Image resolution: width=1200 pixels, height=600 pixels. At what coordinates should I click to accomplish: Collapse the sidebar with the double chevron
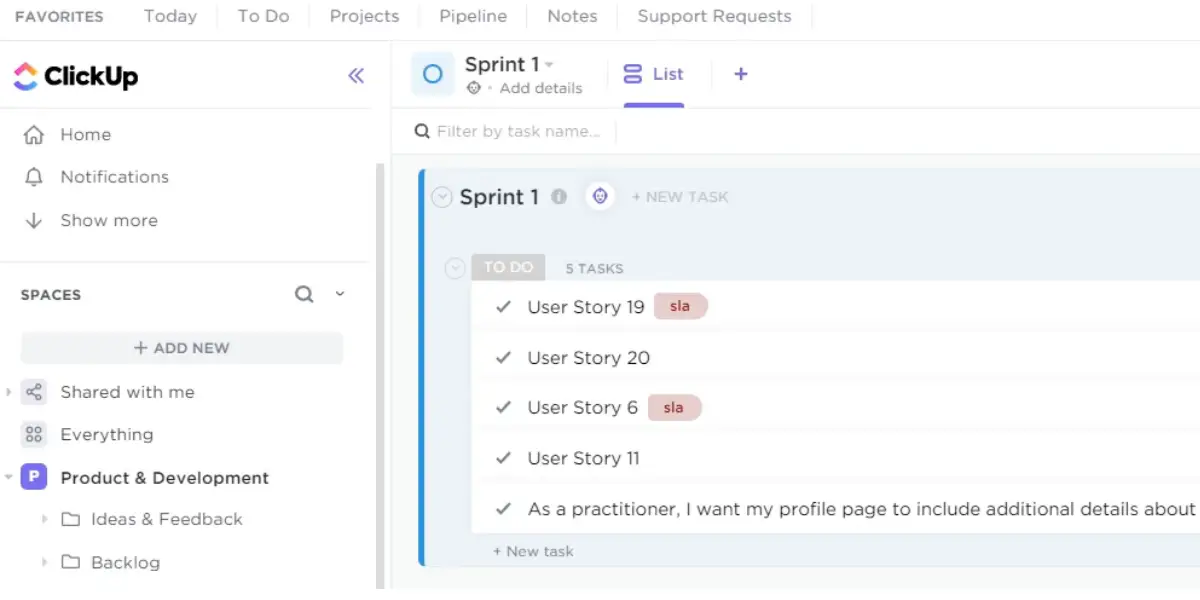[x=356, y=76]
